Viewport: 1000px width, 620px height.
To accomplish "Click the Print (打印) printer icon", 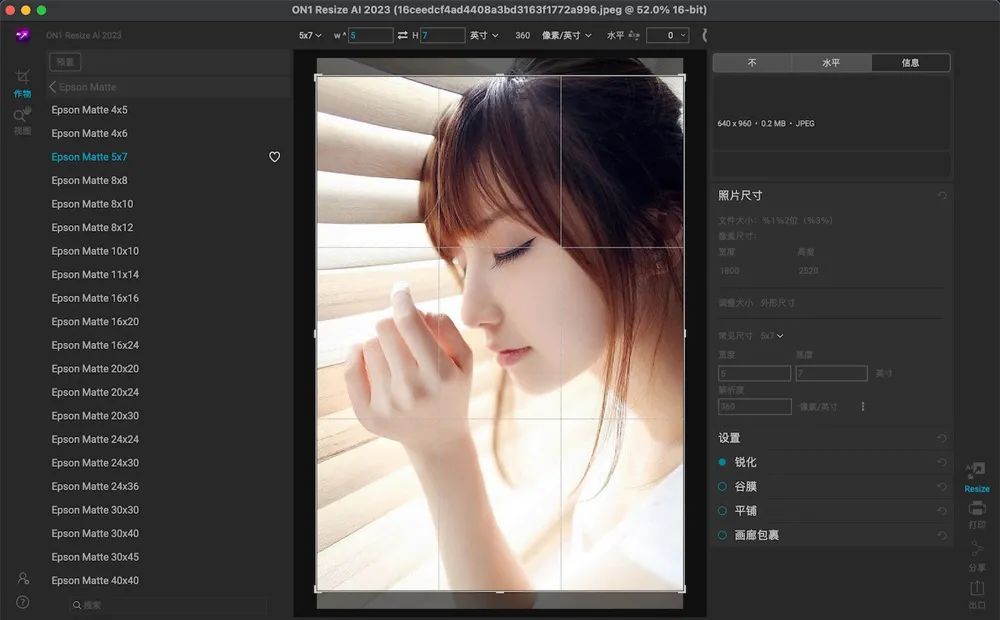I will tap(976, 509).
